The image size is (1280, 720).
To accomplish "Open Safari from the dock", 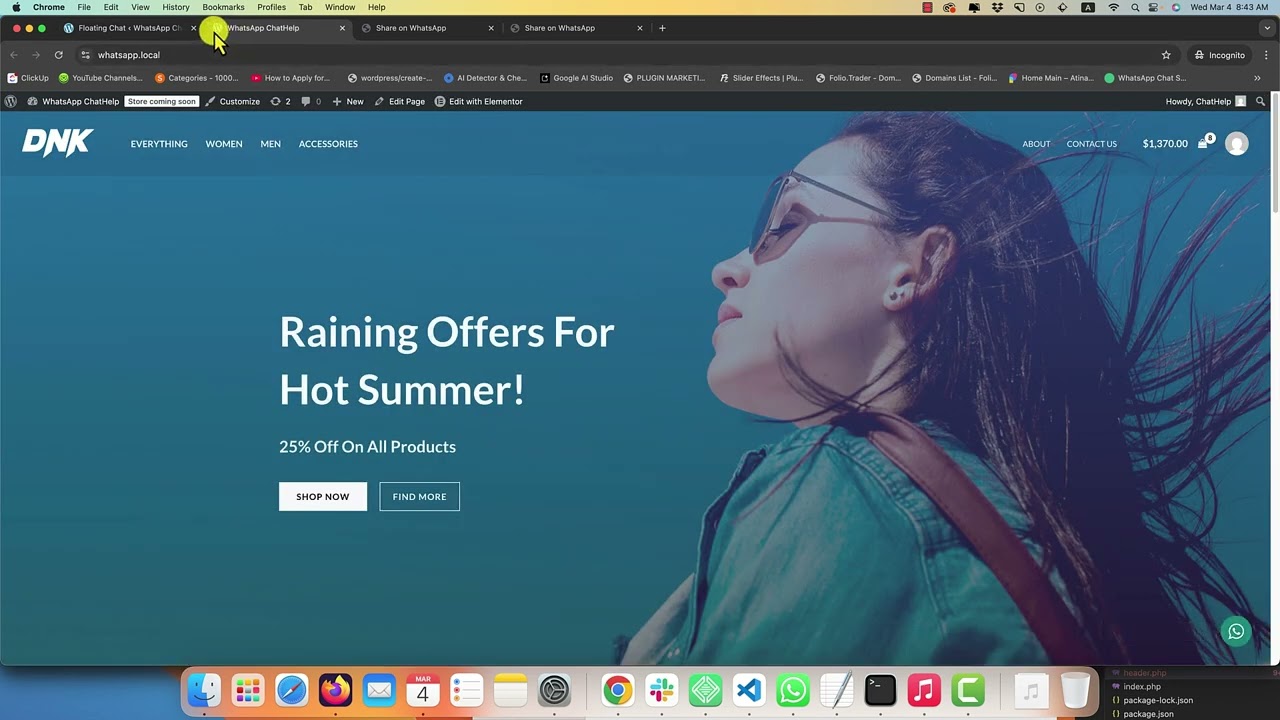I will [x=292, y=690].
